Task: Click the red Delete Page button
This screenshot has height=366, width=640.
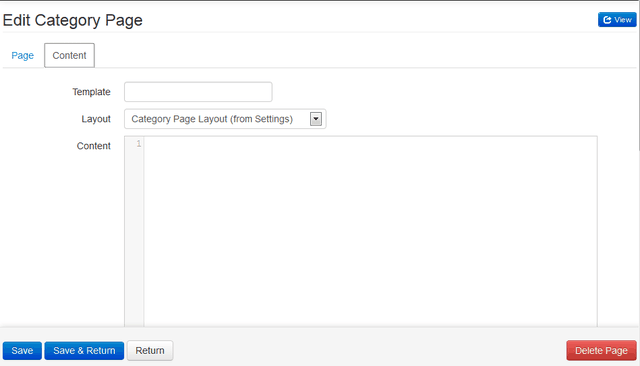Action: pyautogui.click(x=601, y=350)
